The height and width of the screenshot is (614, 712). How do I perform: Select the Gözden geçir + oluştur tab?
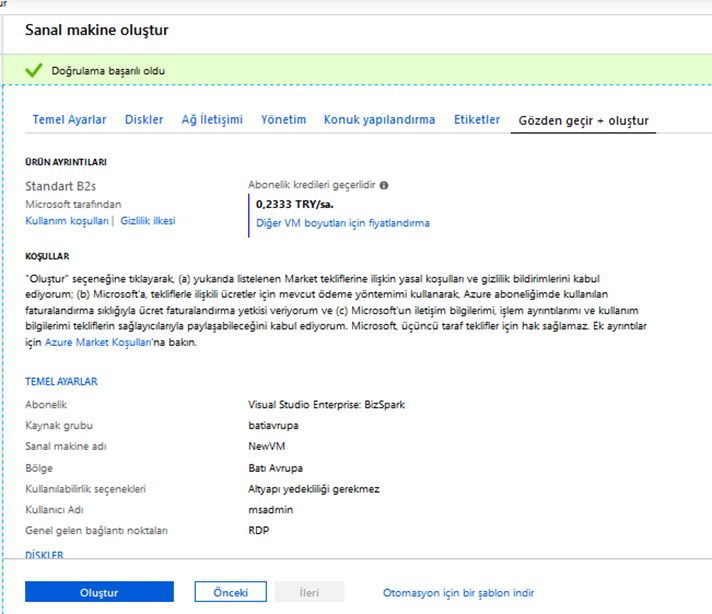[x=583, y=121]
